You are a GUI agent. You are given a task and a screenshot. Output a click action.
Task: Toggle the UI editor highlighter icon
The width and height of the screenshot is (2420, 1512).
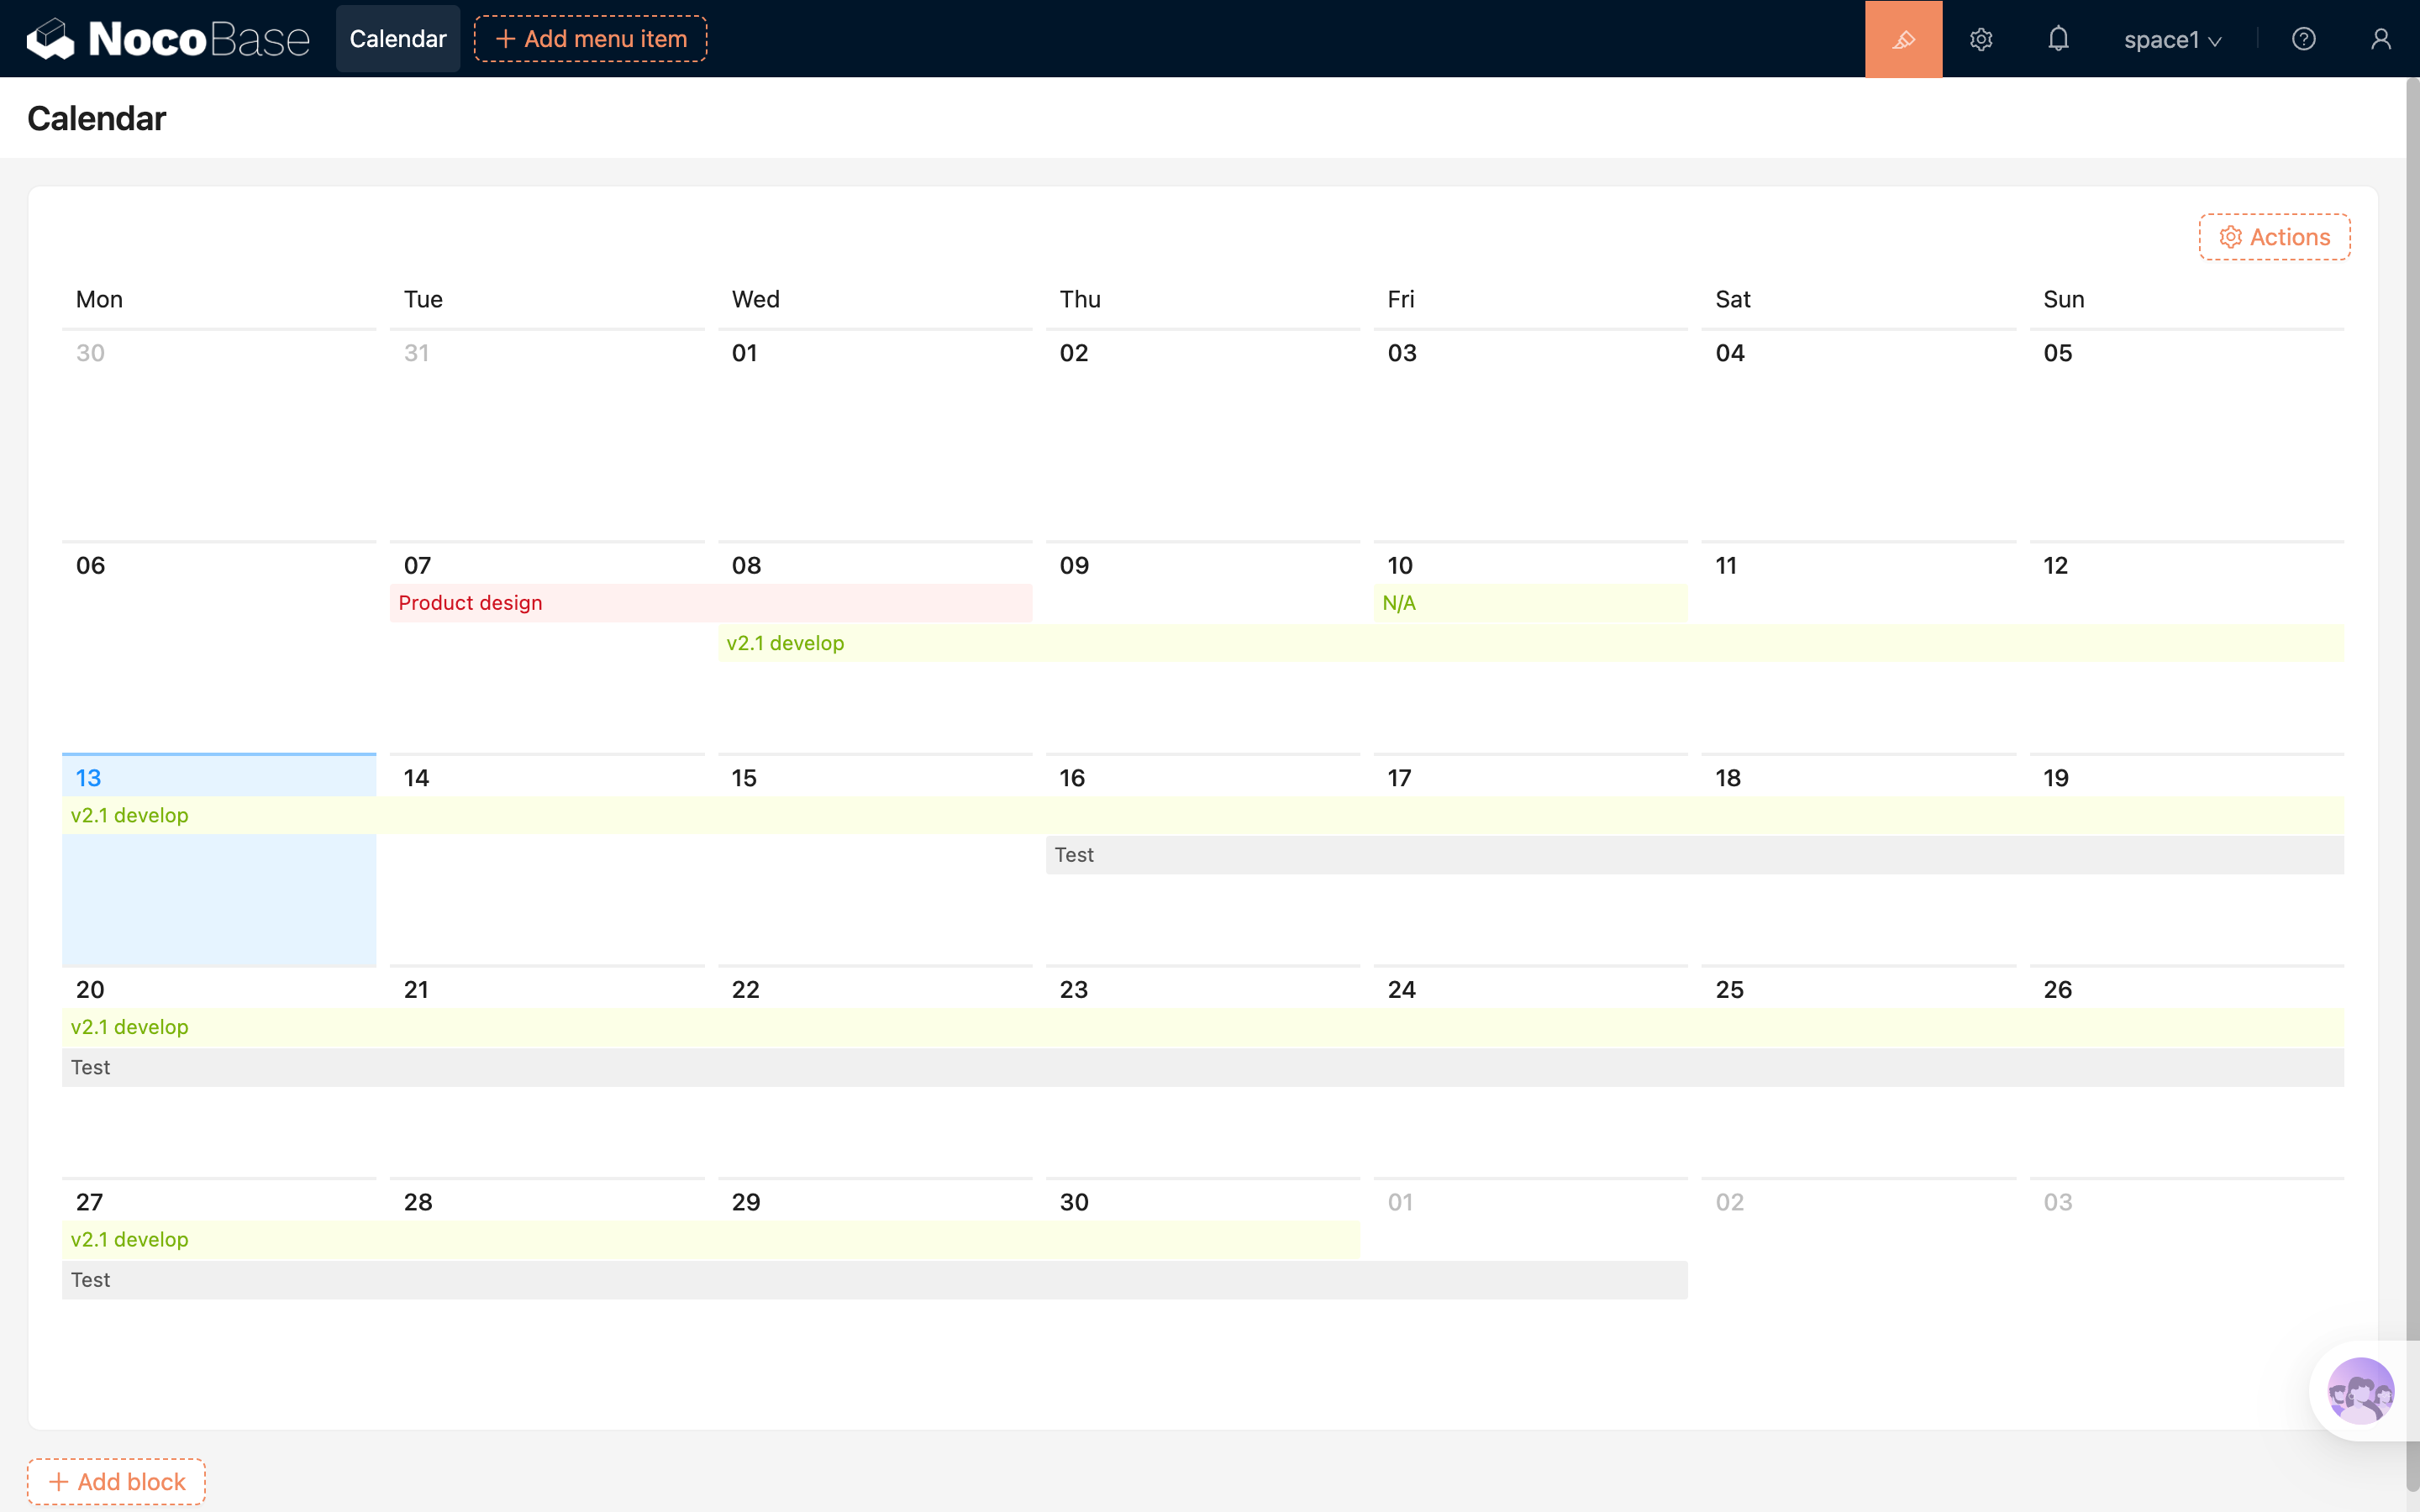(x=1903, y=39)
